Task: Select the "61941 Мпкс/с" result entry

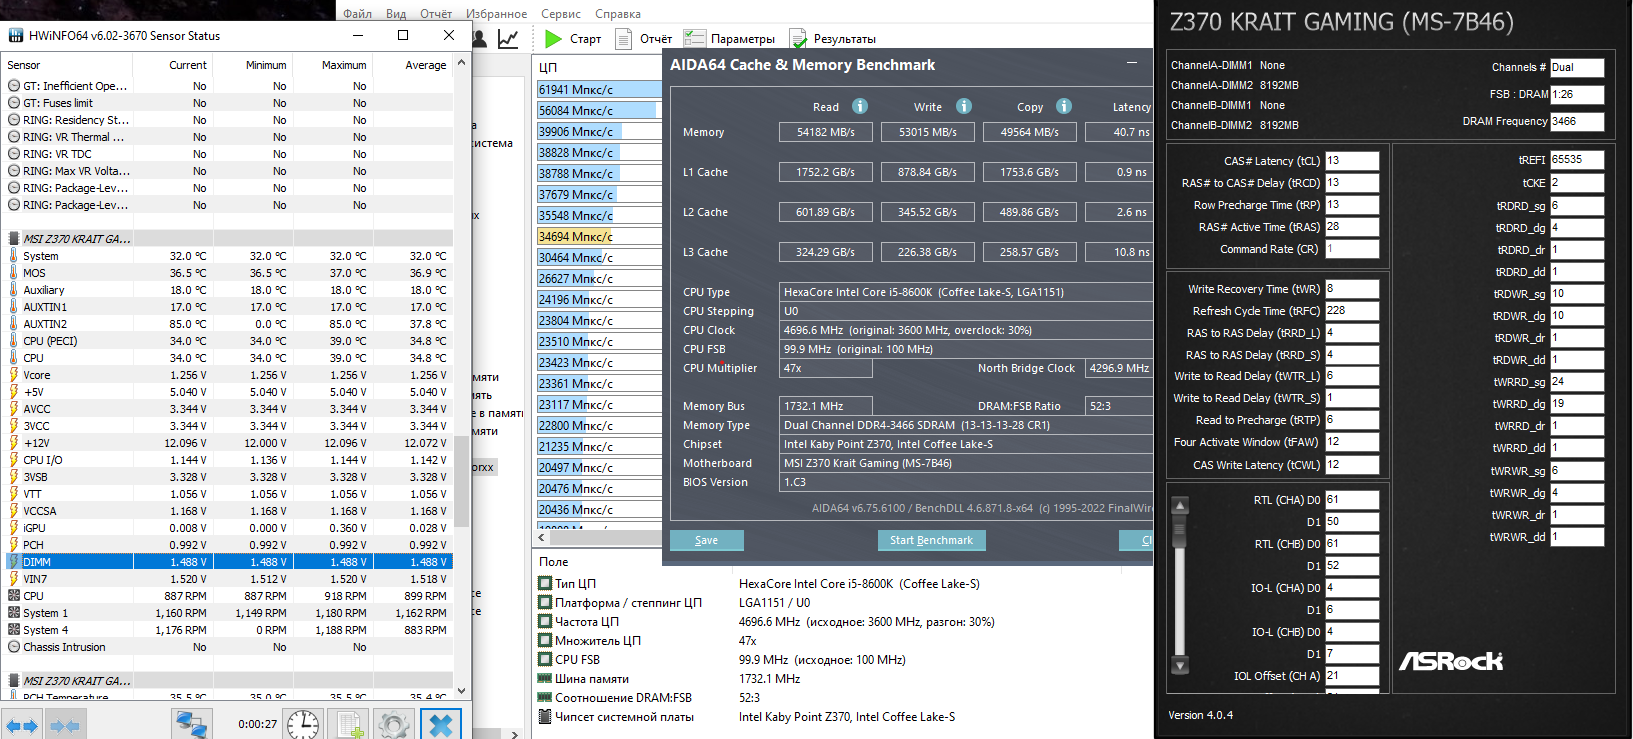Action: point(599,89)
